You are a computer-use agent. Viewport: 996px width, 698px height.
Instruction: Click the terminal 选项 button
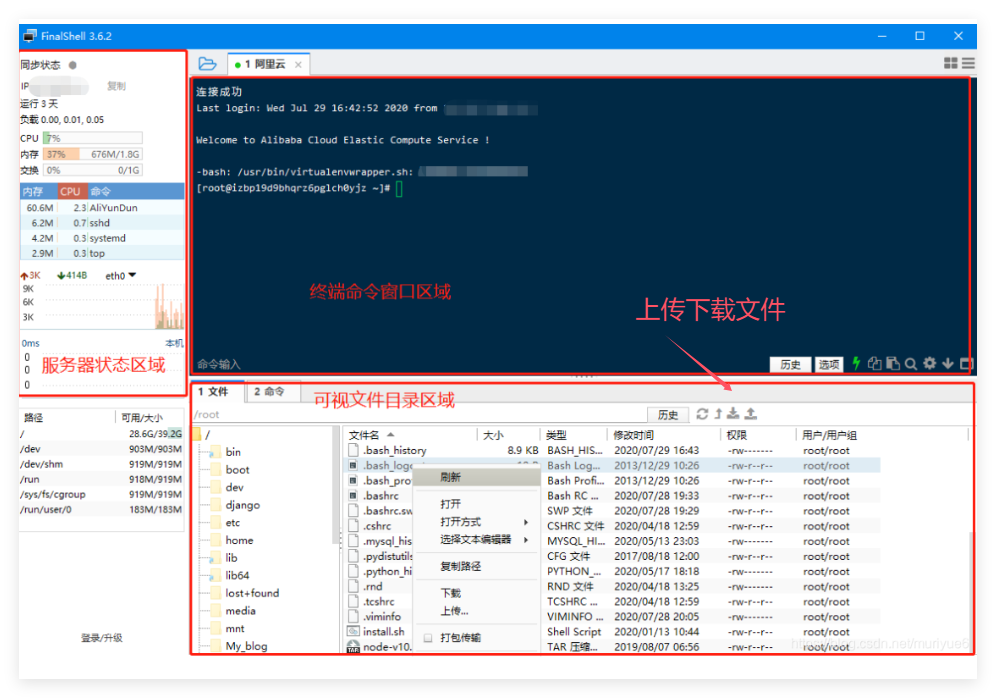(x=828, y=364)
